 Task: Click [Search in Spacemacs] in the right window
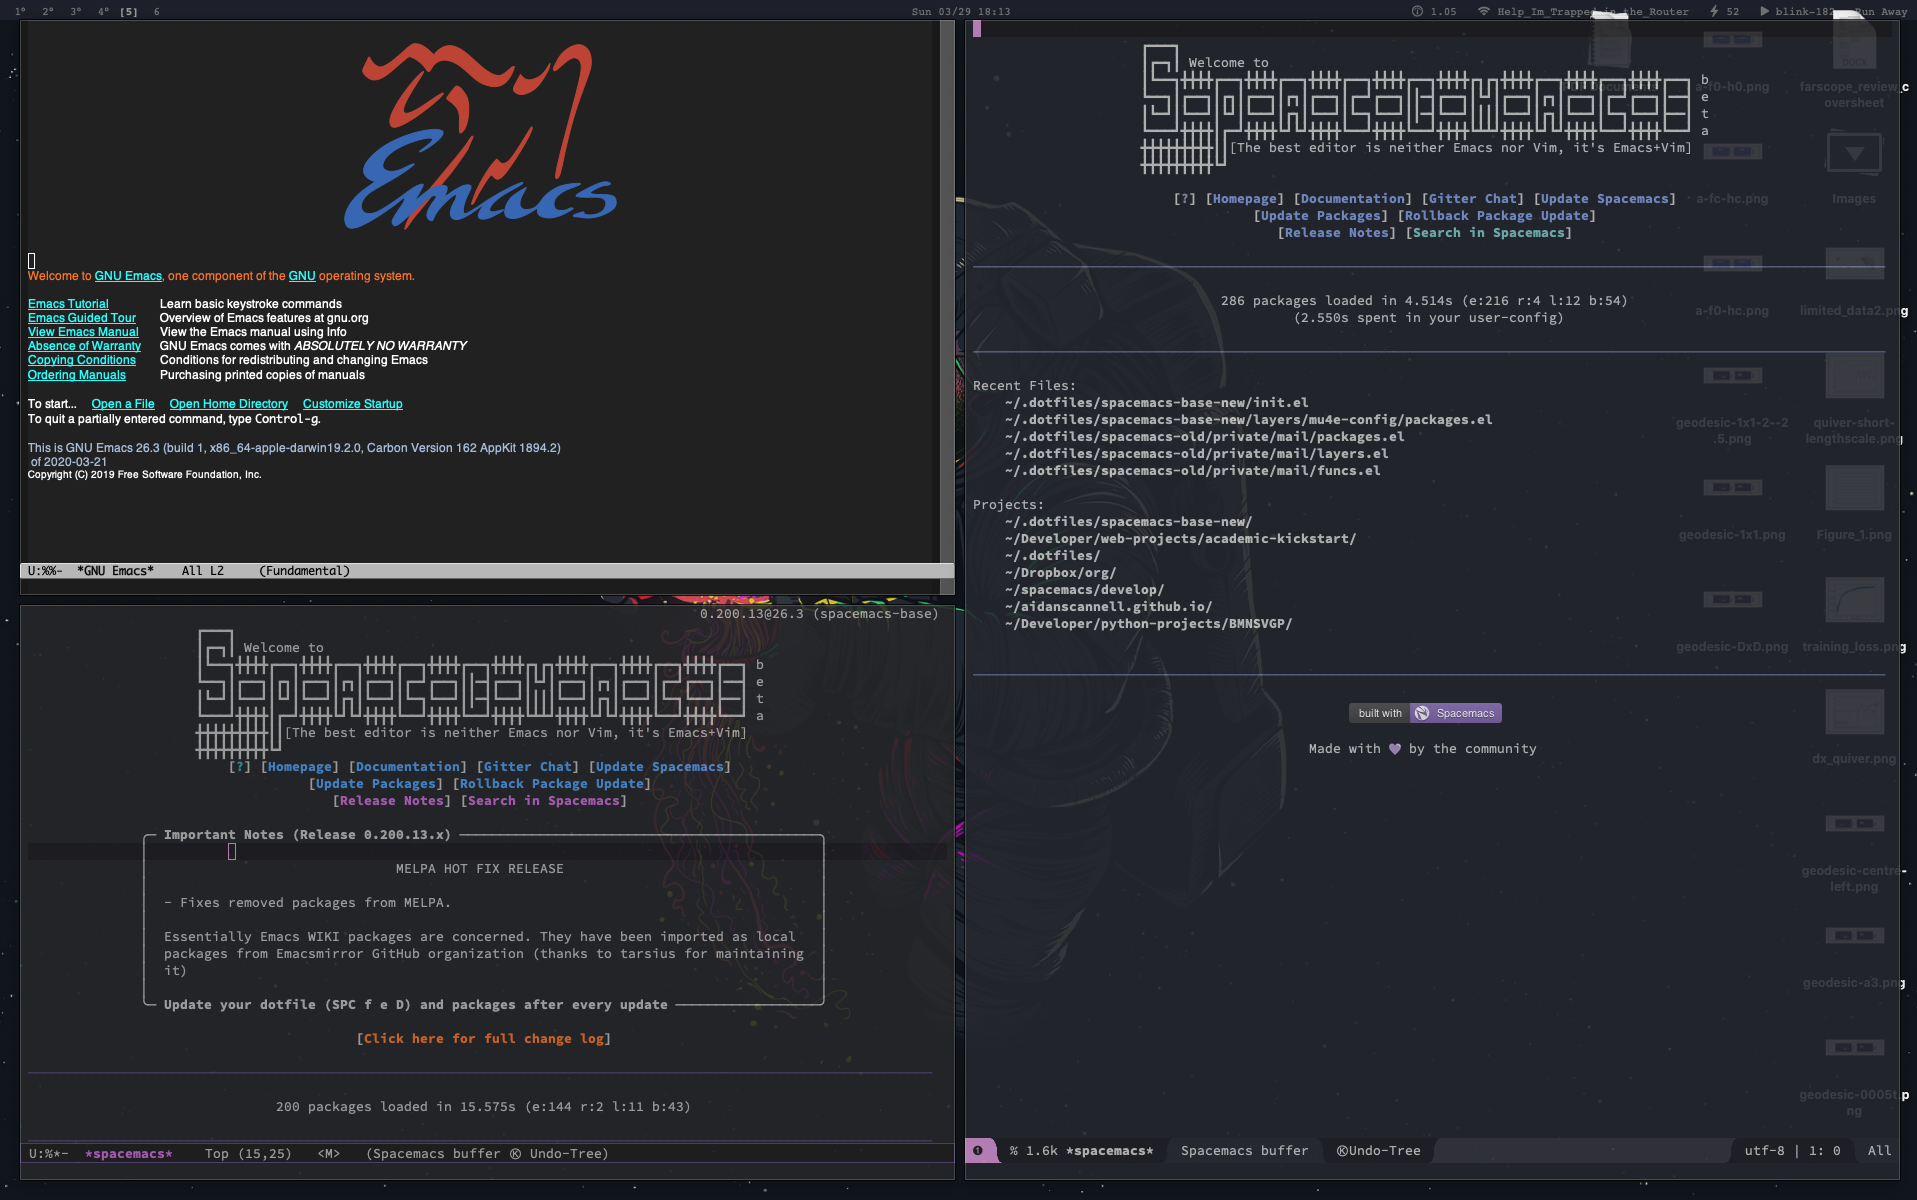1489,233
